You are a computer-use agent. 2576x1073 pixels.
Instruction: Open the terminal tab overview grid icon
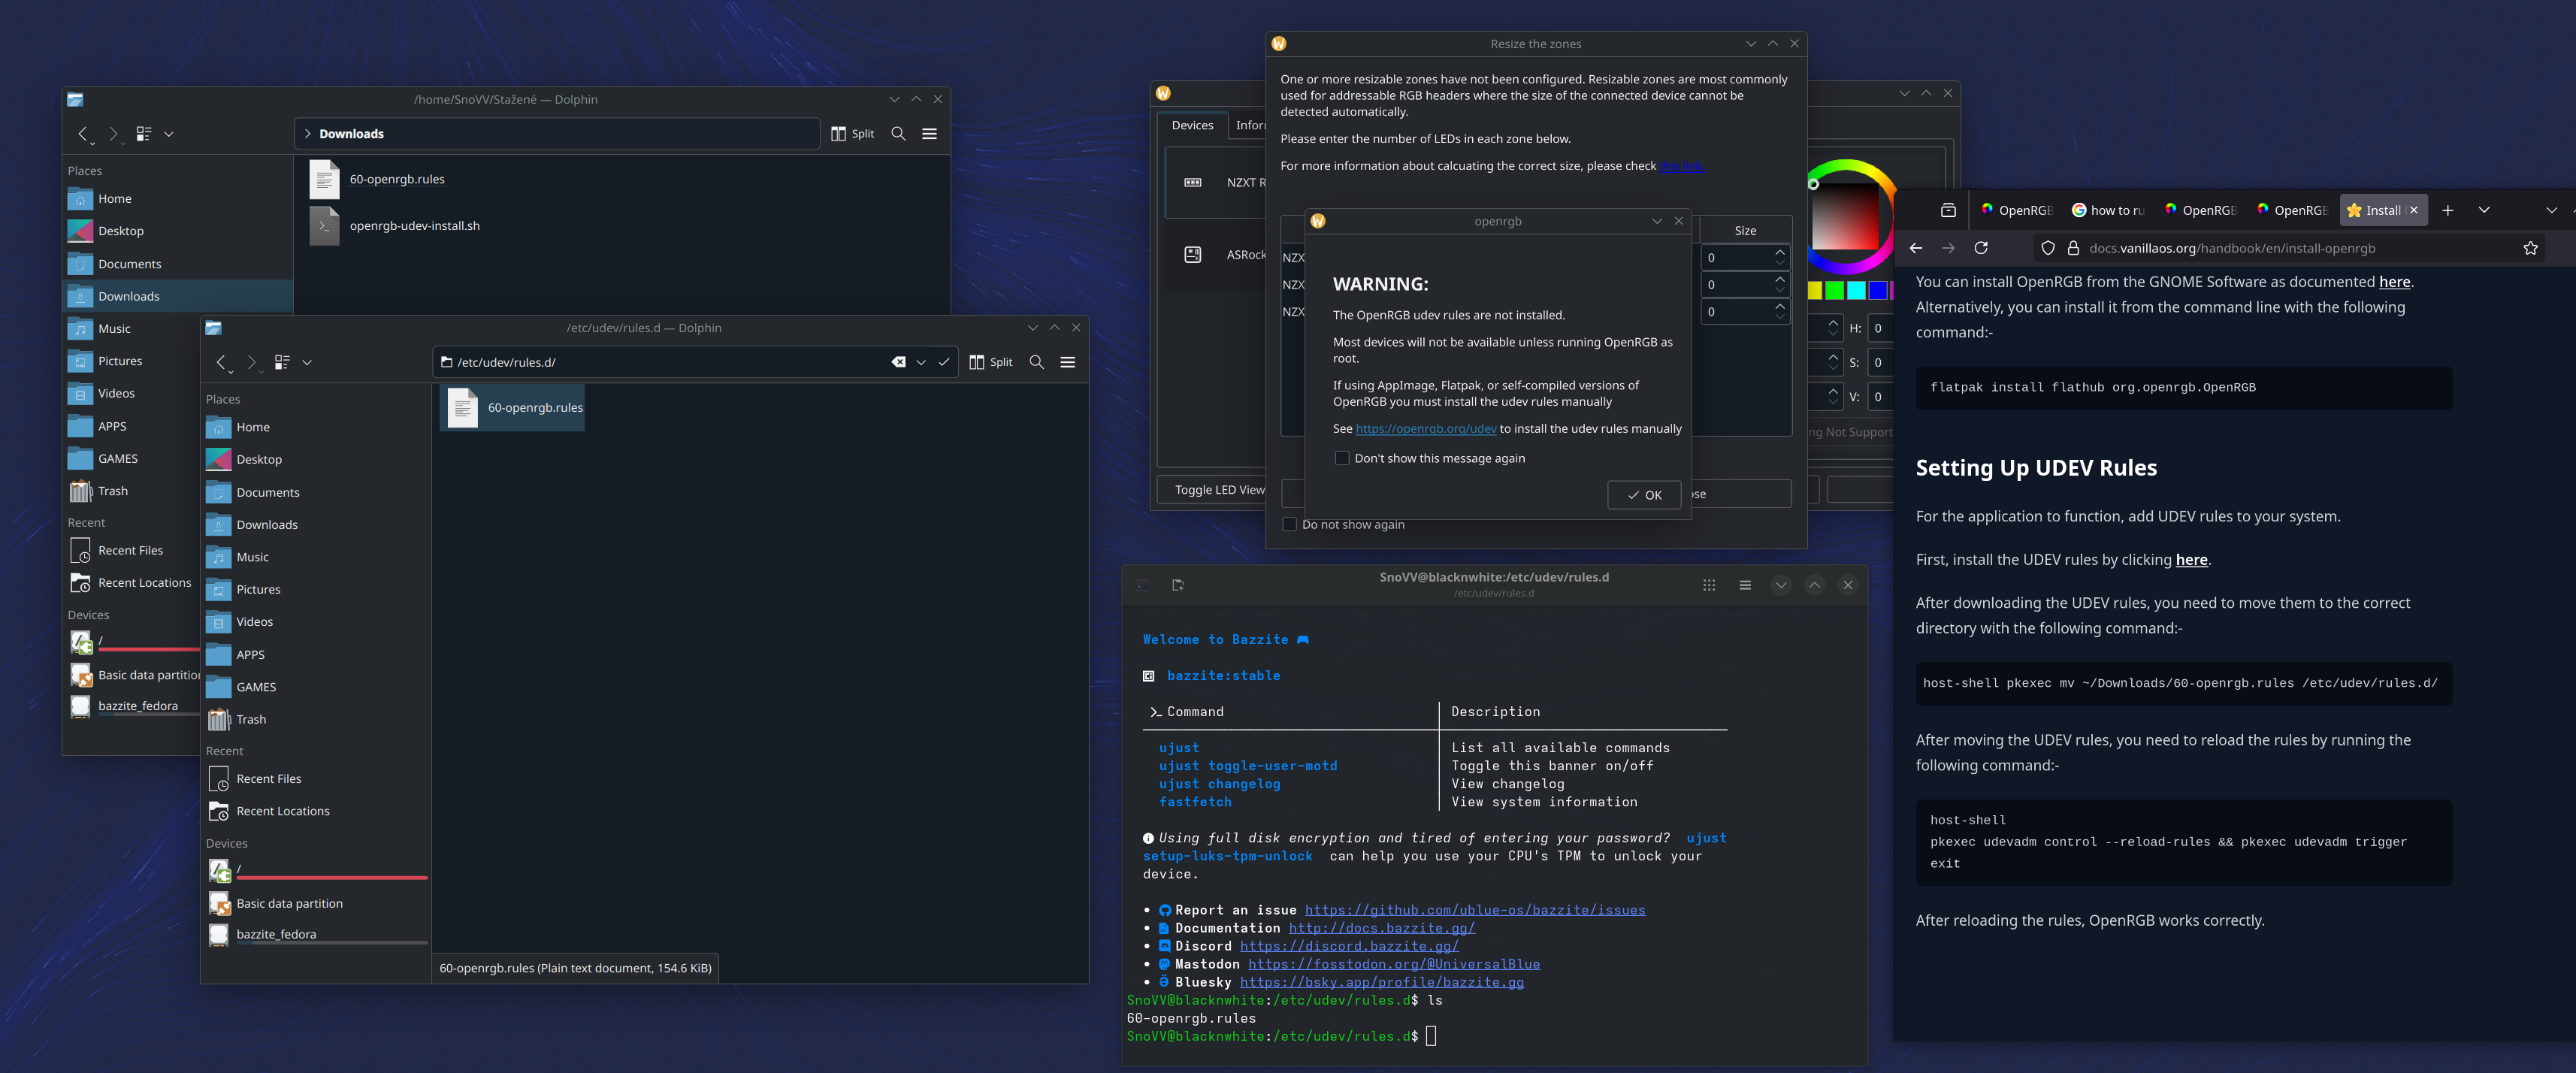pyautogui.click(x=1709, y=585)
